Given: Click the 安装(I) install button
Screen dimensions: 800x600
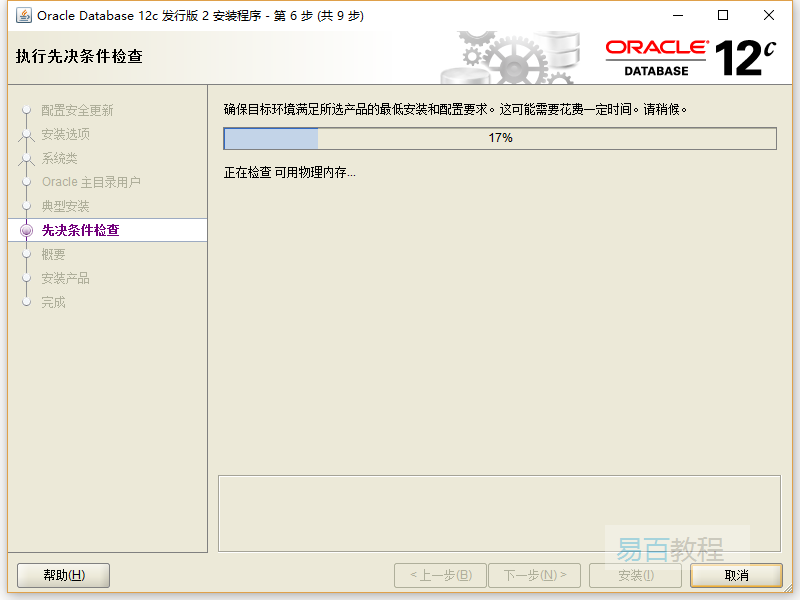Looking at the screenshot, I should [635, 575].
